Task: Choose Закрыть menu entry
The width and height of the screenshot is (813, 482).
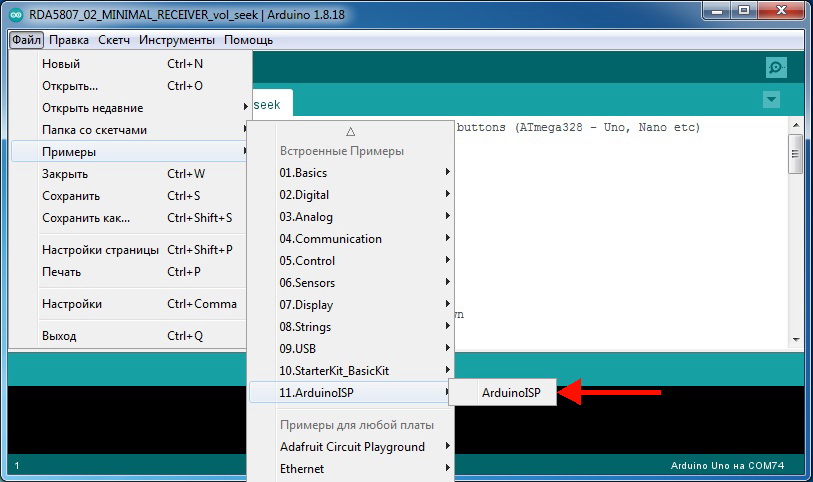Action: coord(129,174)
